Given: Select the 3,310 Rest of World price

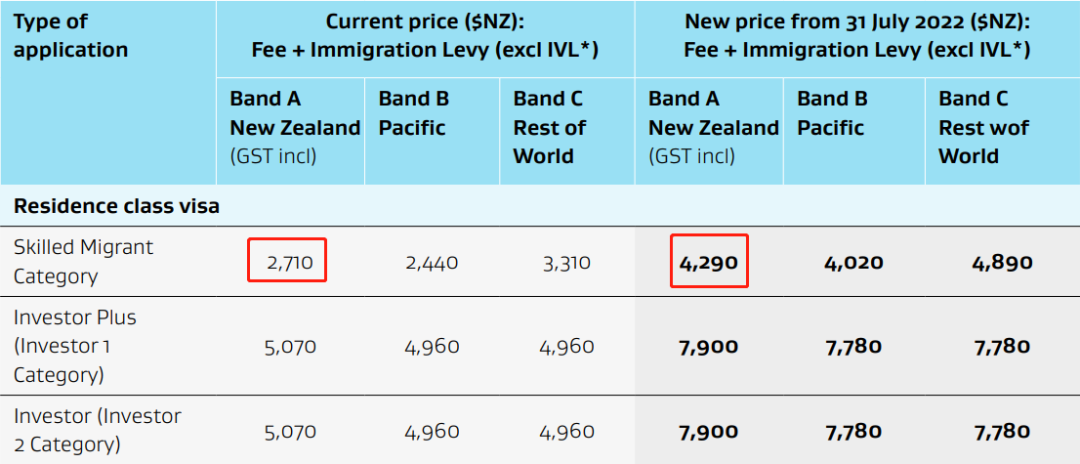Looking at the screenshot, I should click(x=566, y=263).
